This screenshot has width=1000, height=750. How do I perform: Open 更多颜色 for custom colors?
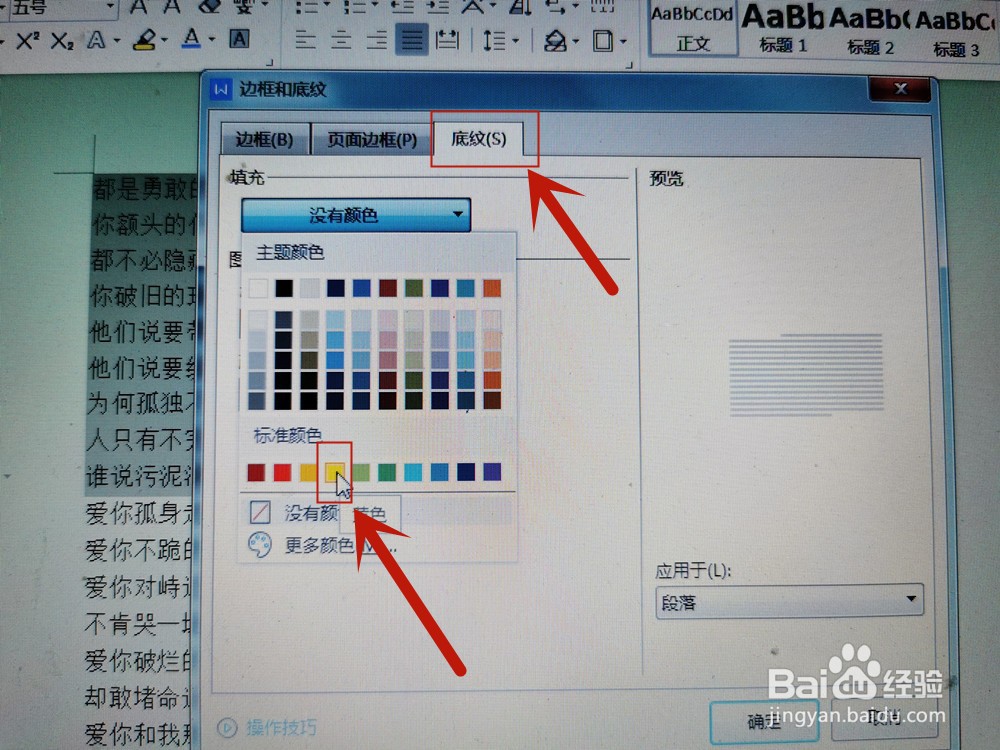[x=312, y=545]
